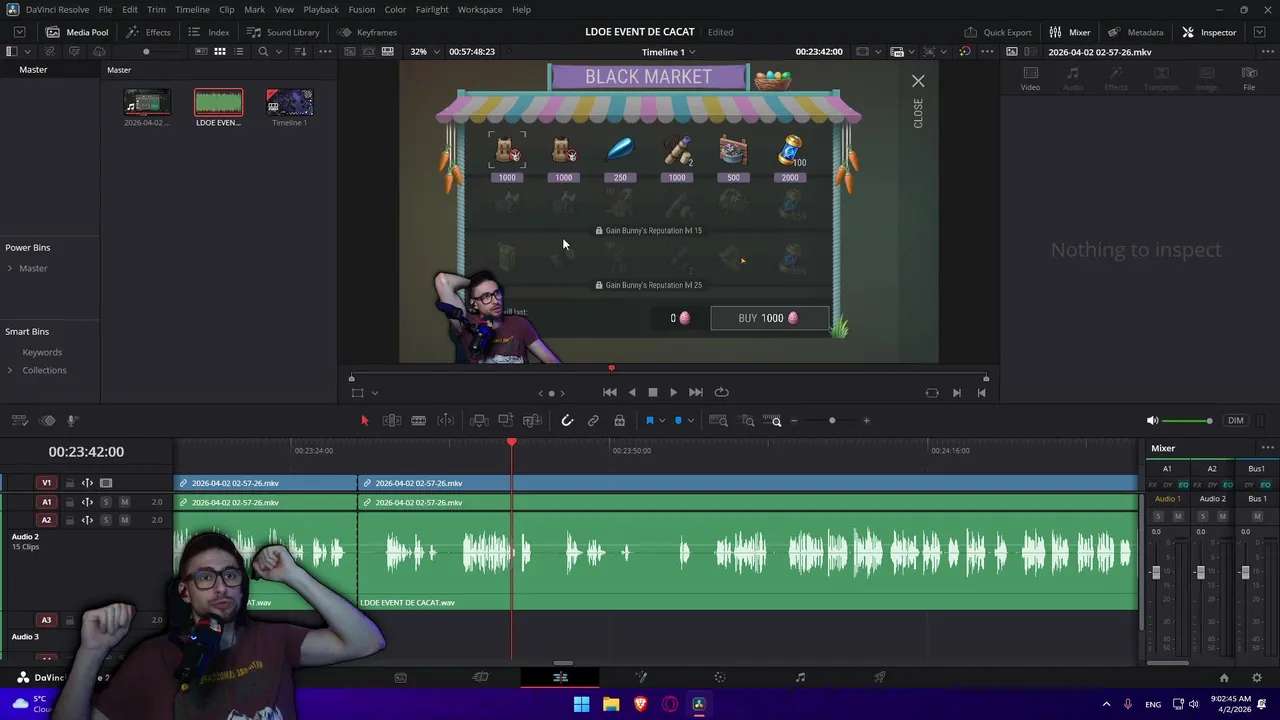Solo audio track A2

106,520
